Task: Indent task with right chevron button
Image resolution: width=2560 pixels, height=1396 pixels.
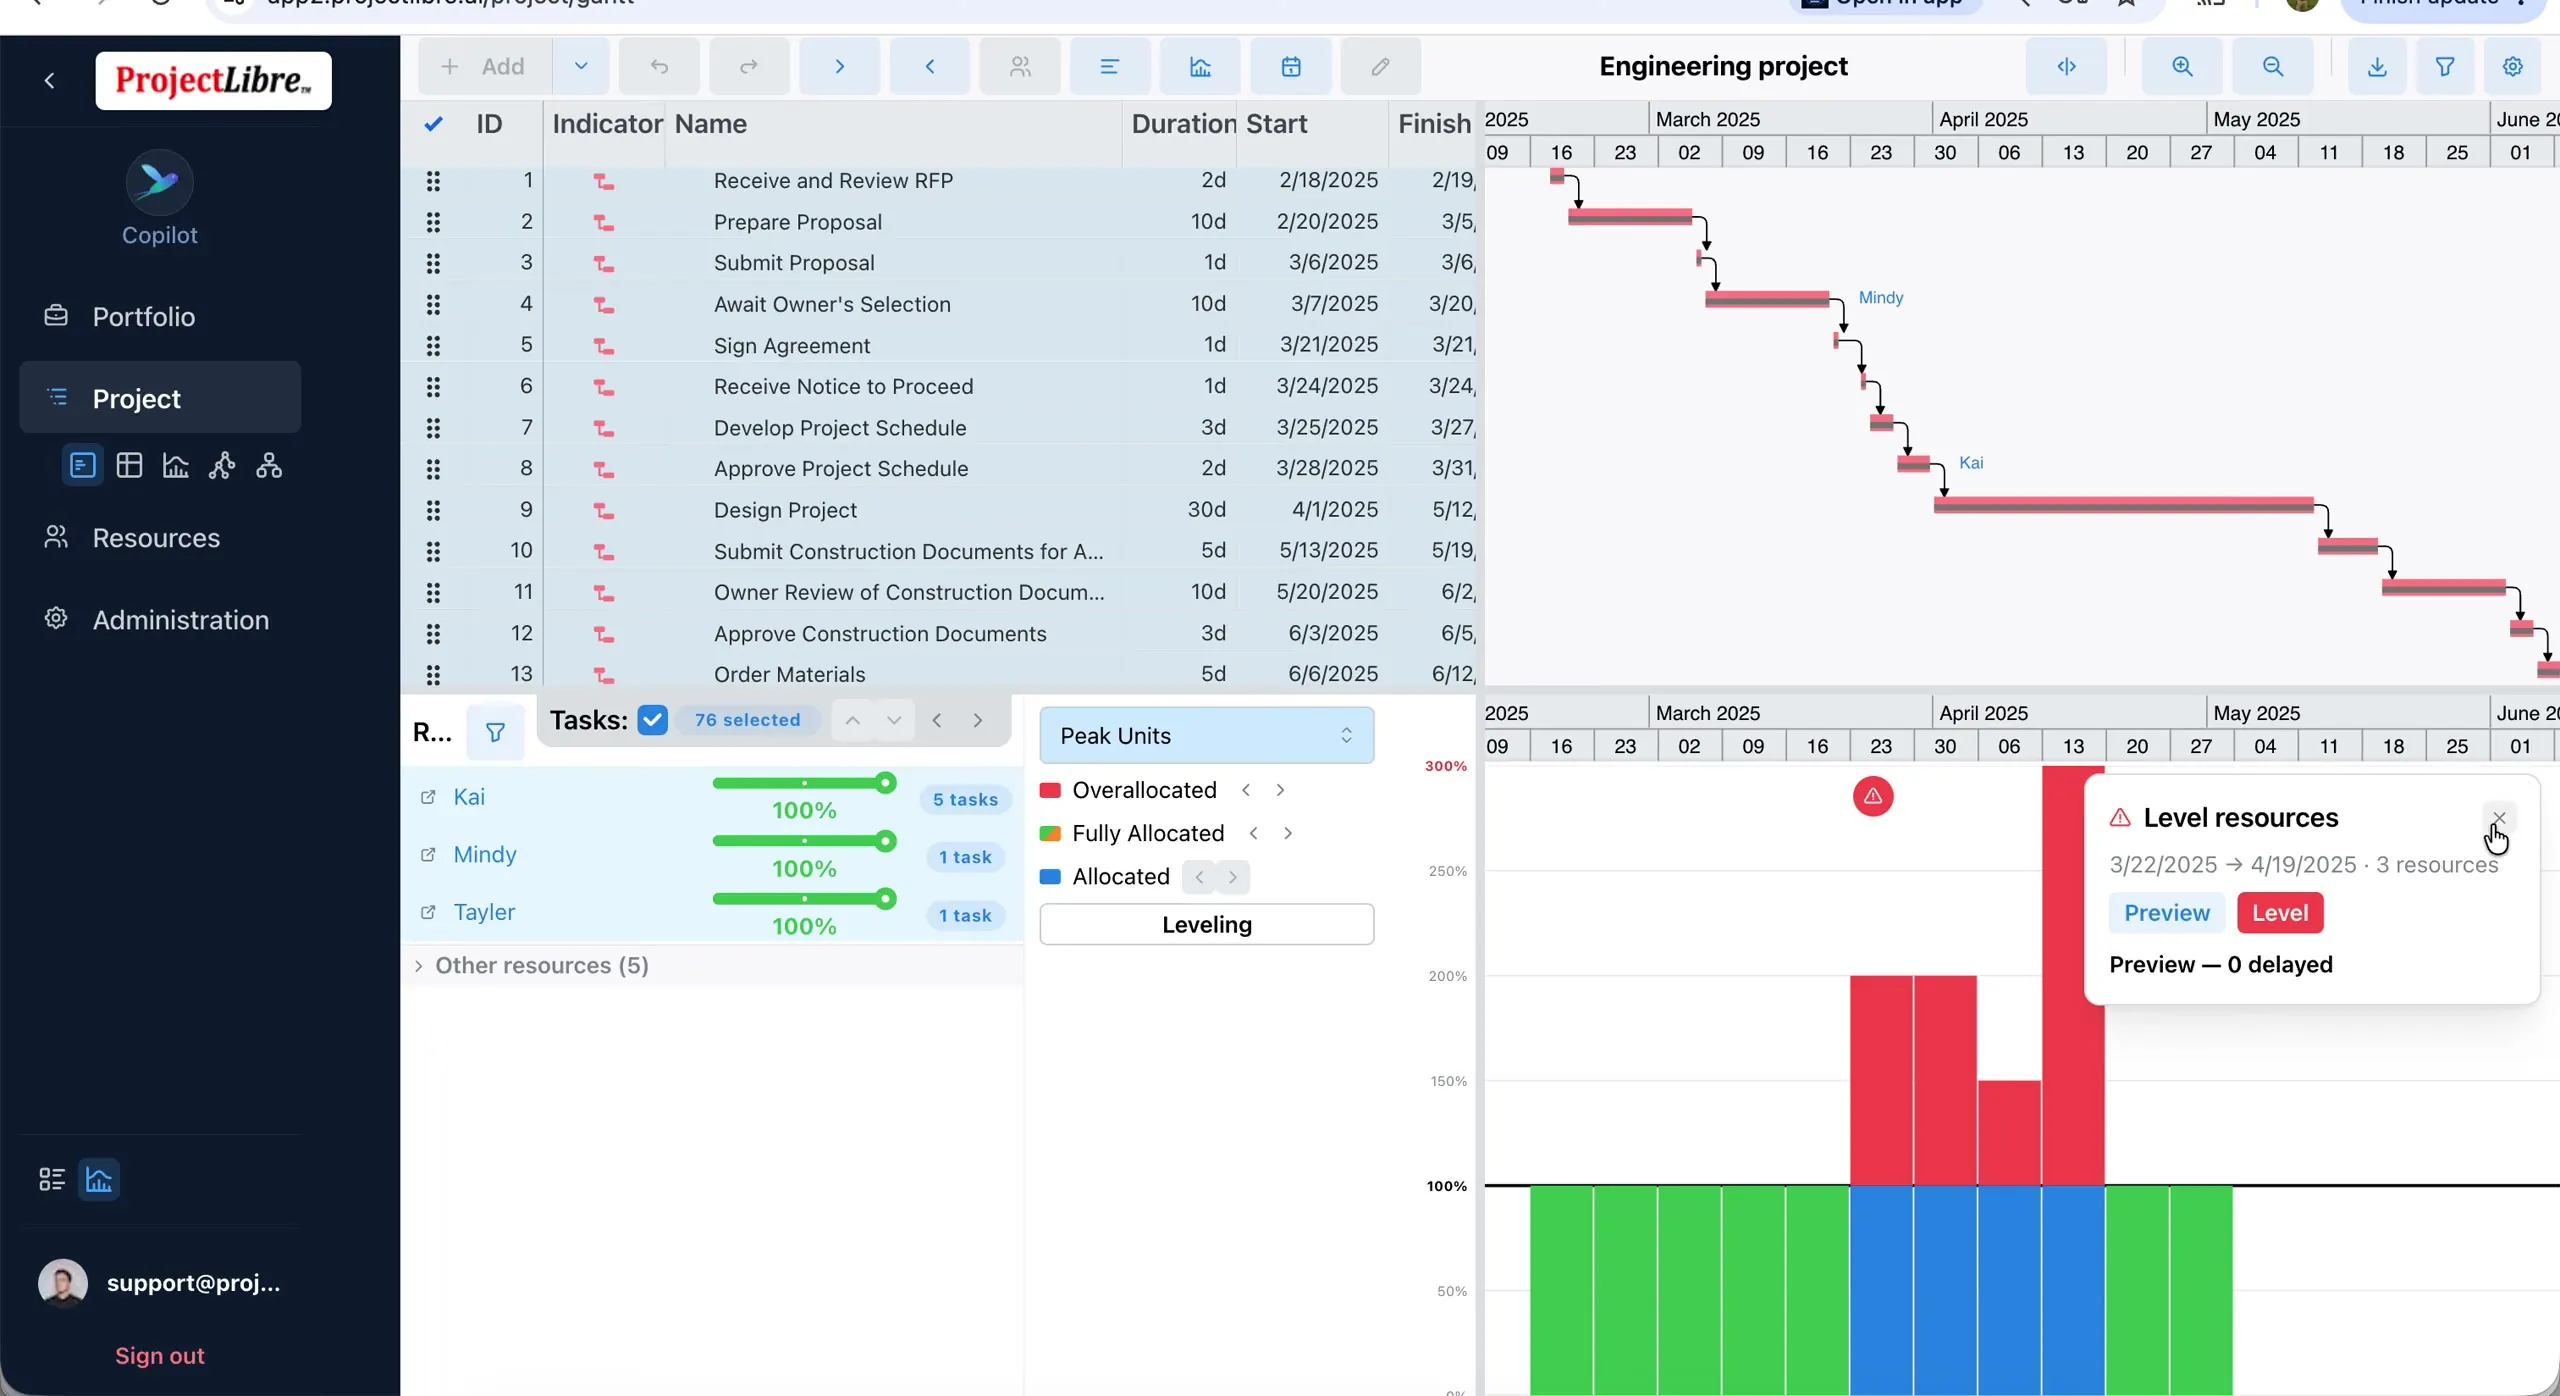Action: pyautogui.click(x=839, y=66)
